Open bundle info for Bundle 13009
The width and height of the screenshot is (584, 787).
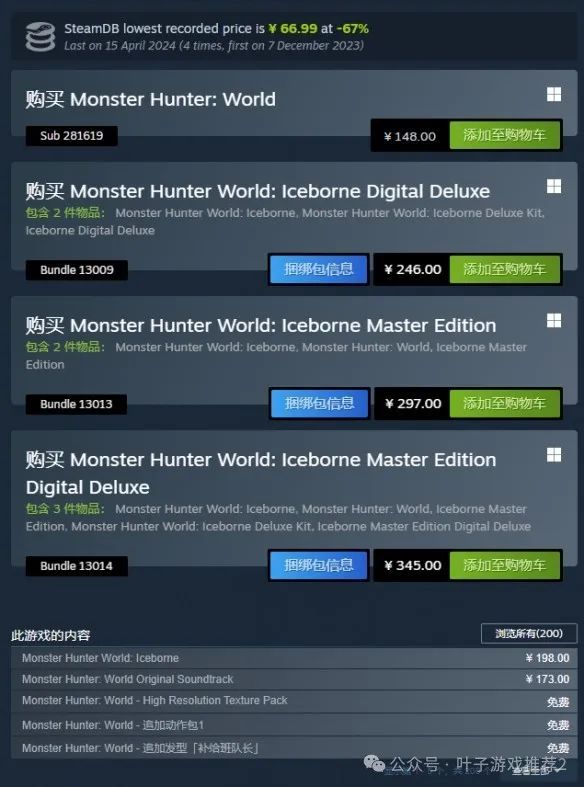[319, 269]
